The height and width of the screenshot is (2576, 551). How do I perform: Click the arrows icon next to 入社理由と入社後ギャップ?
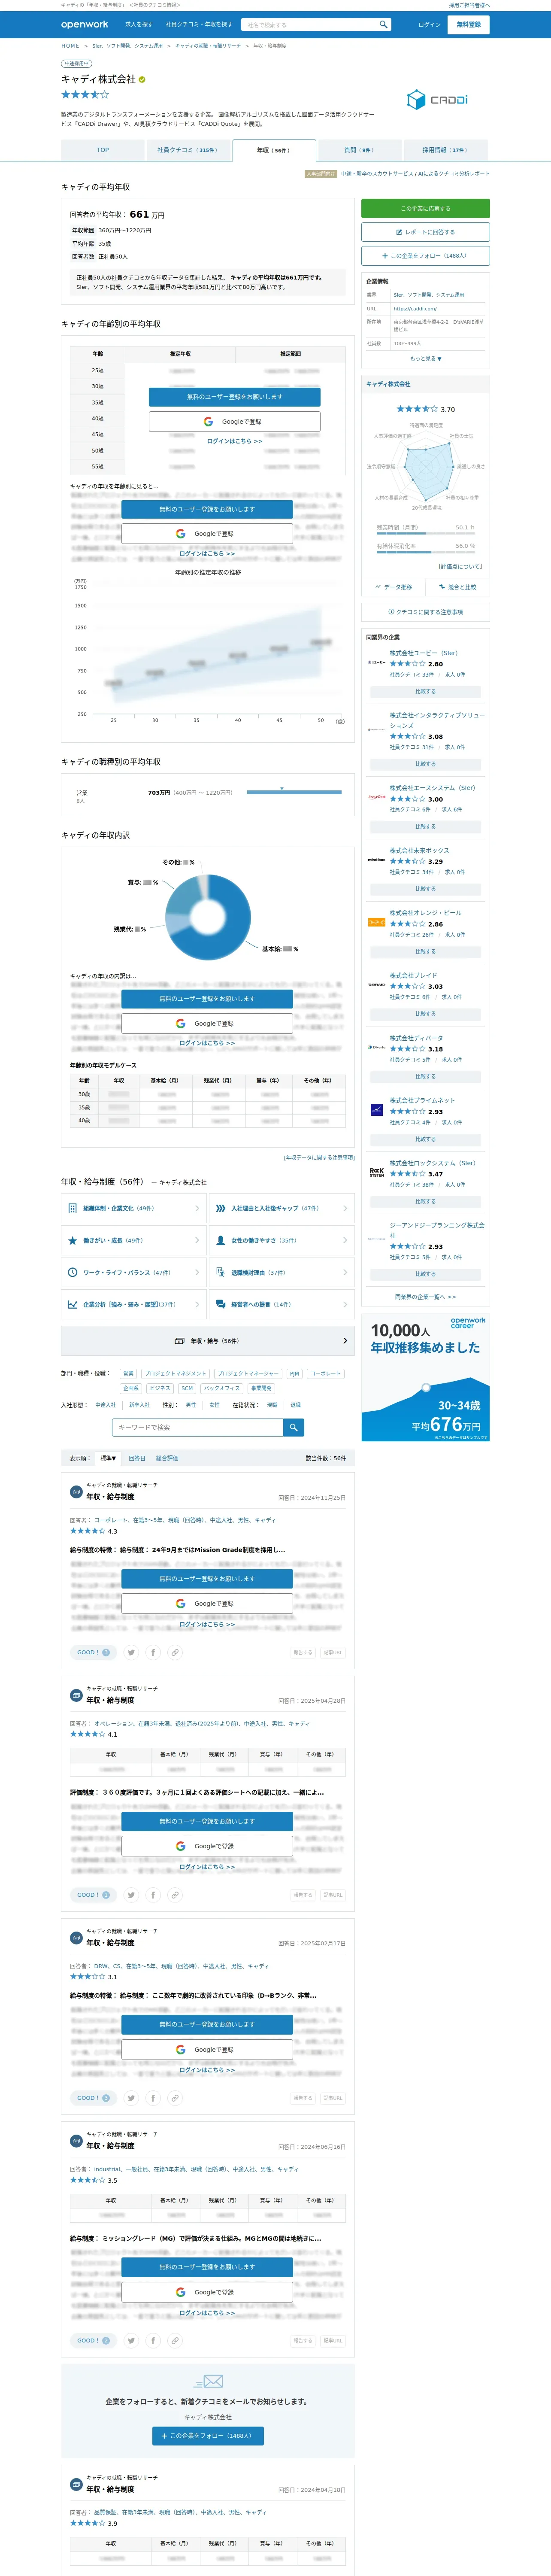pyautogui.click(x=220, y=1208)
